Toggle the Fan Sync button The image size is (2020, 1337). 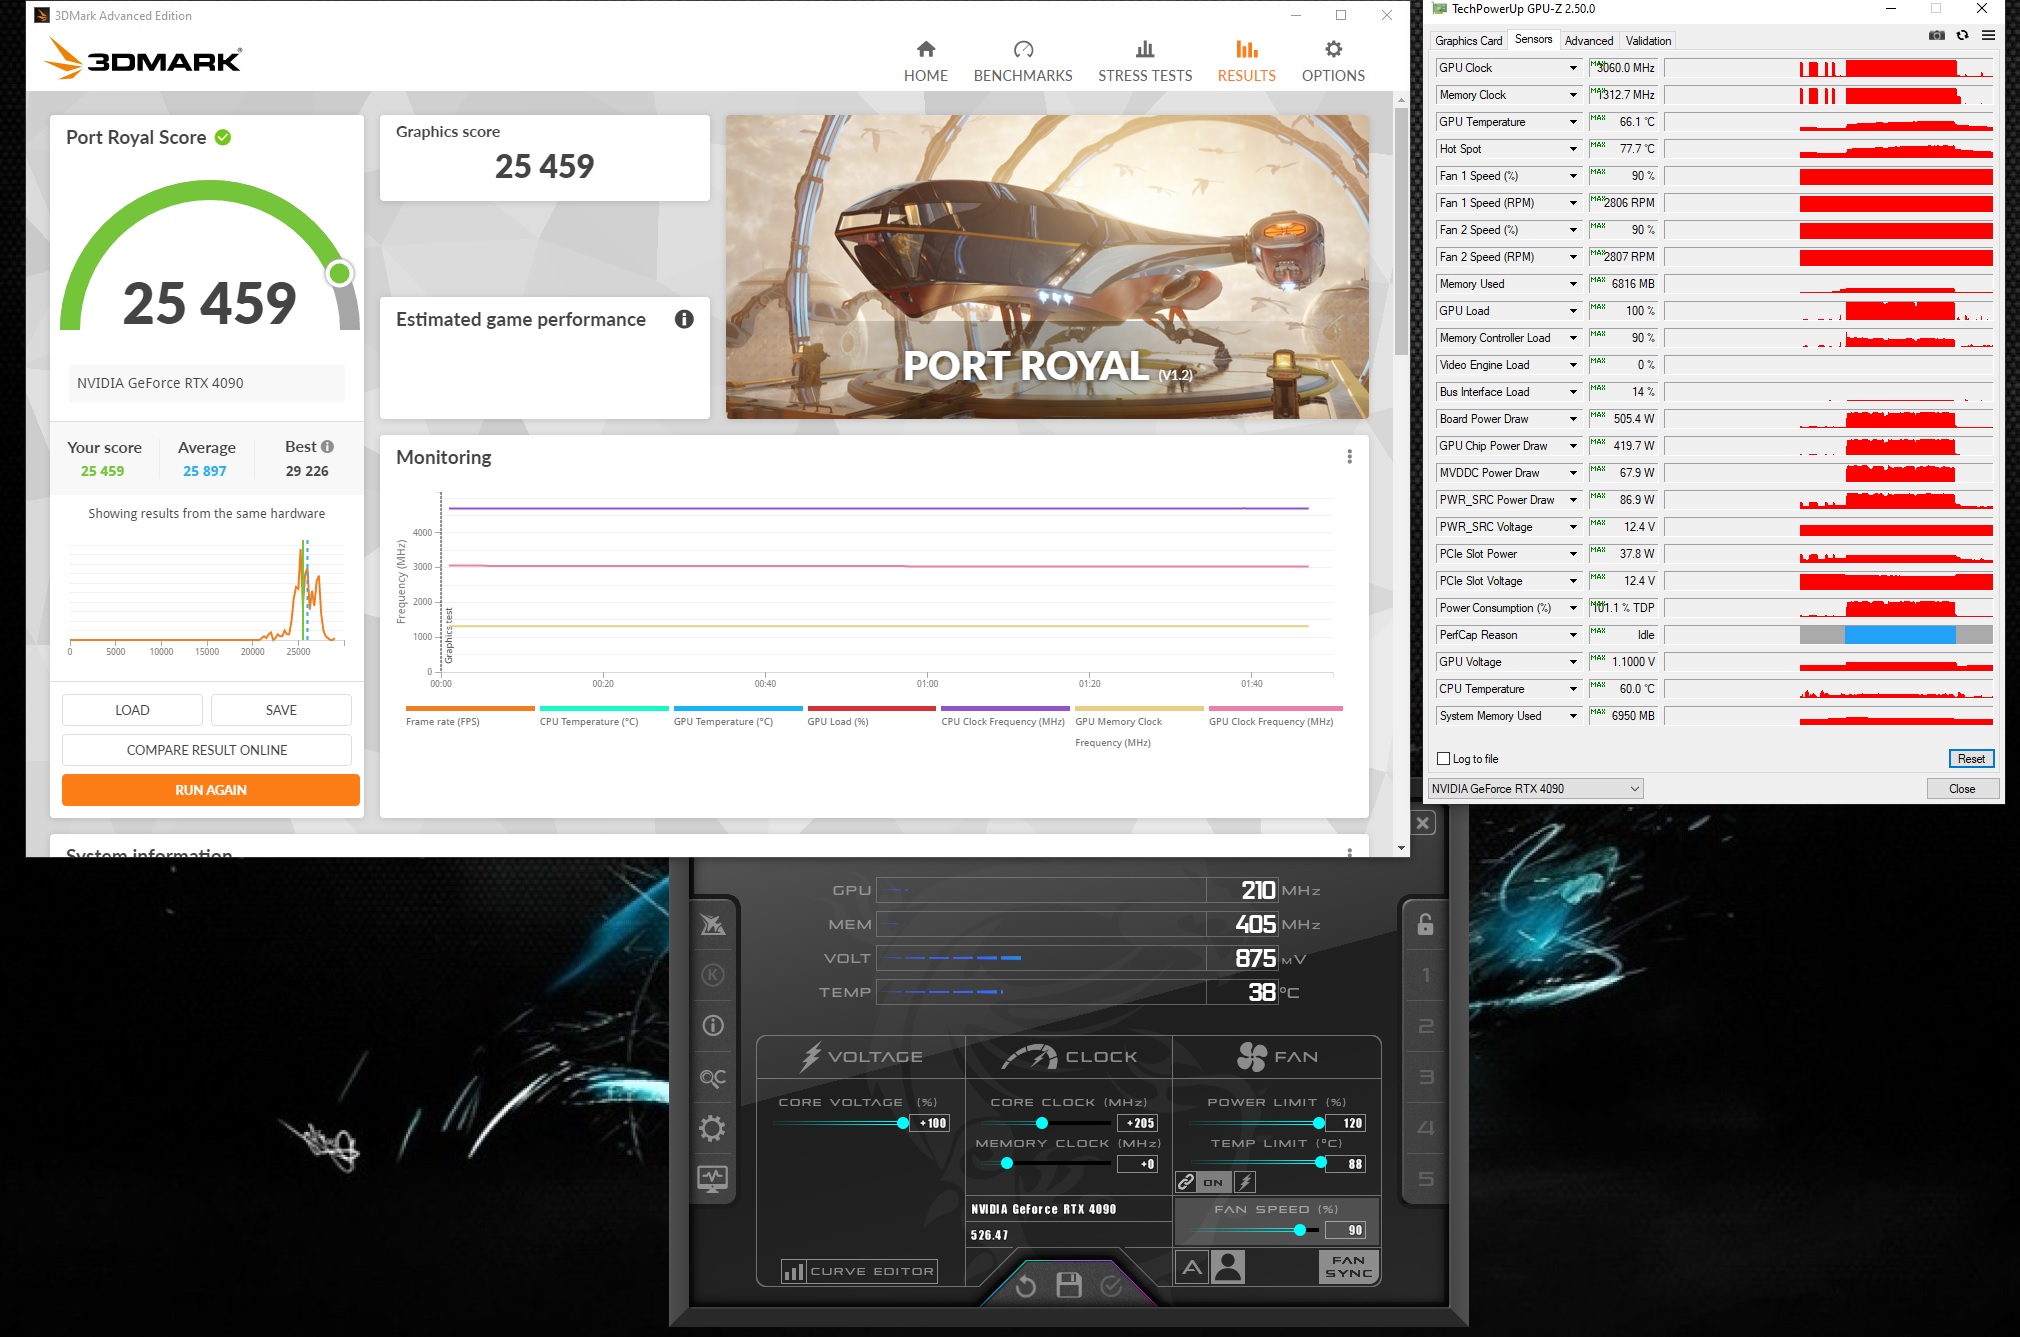pyautogui.click(x=1348, y=1267)
